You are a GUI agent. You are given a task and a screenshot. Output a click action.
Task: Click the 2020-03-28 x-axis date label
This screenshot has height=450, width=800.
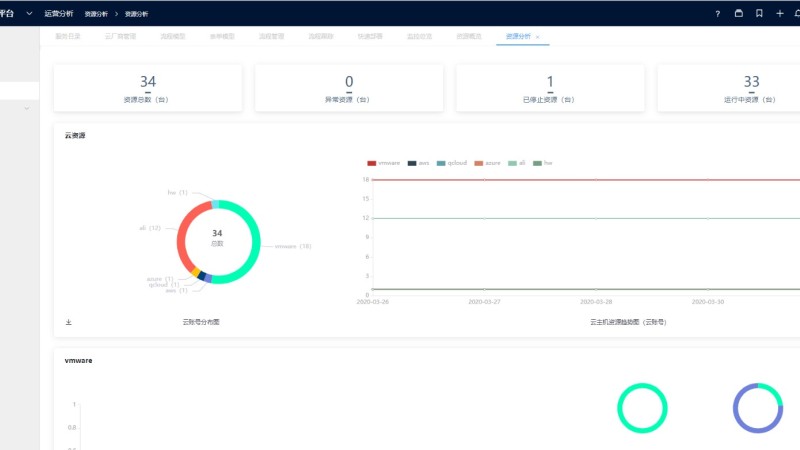click(596, 302)
